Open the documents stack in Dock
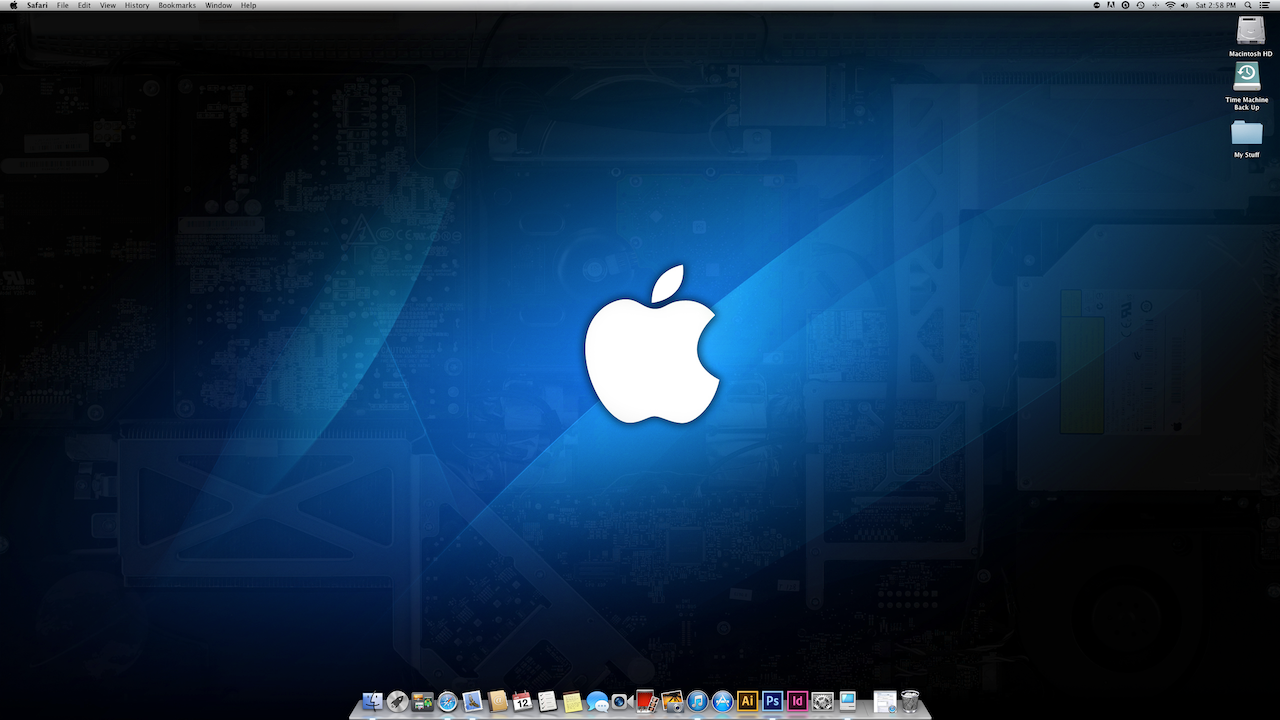This screenshot has width=1280, height=720. pos(885,701)
